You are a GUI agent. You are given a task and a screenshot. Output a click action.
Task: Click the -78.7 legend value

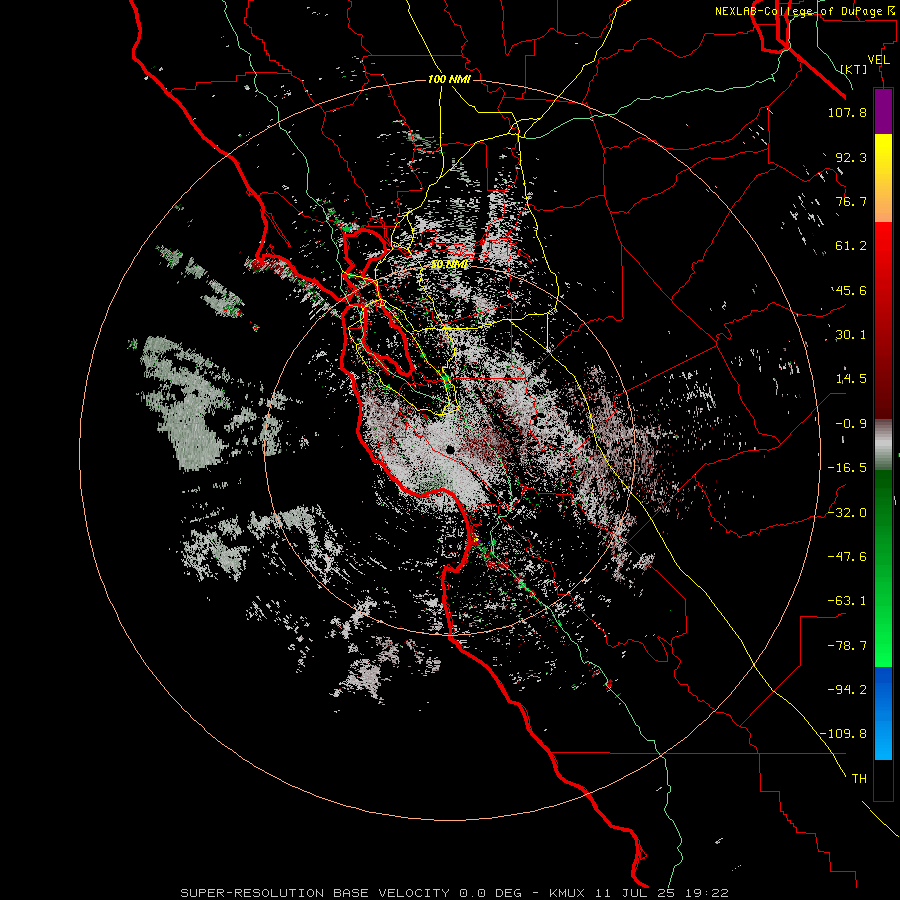(x=847, y=646)
